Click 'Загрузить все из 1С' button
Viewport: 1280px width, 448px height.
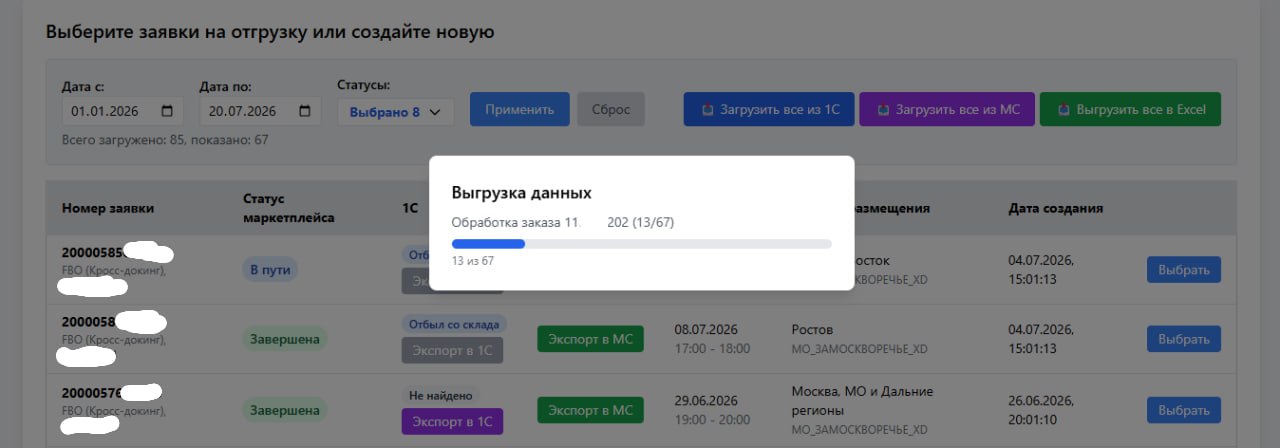pos(769,109)
